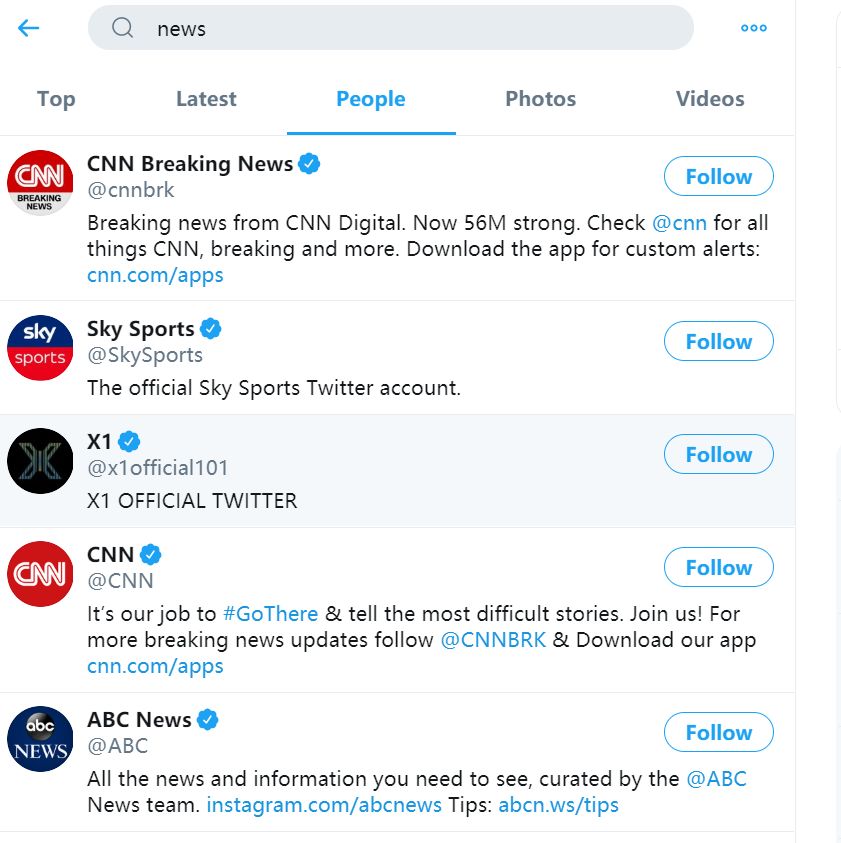Follow the X1 account
841x843 pixels.
pos(718,455)
